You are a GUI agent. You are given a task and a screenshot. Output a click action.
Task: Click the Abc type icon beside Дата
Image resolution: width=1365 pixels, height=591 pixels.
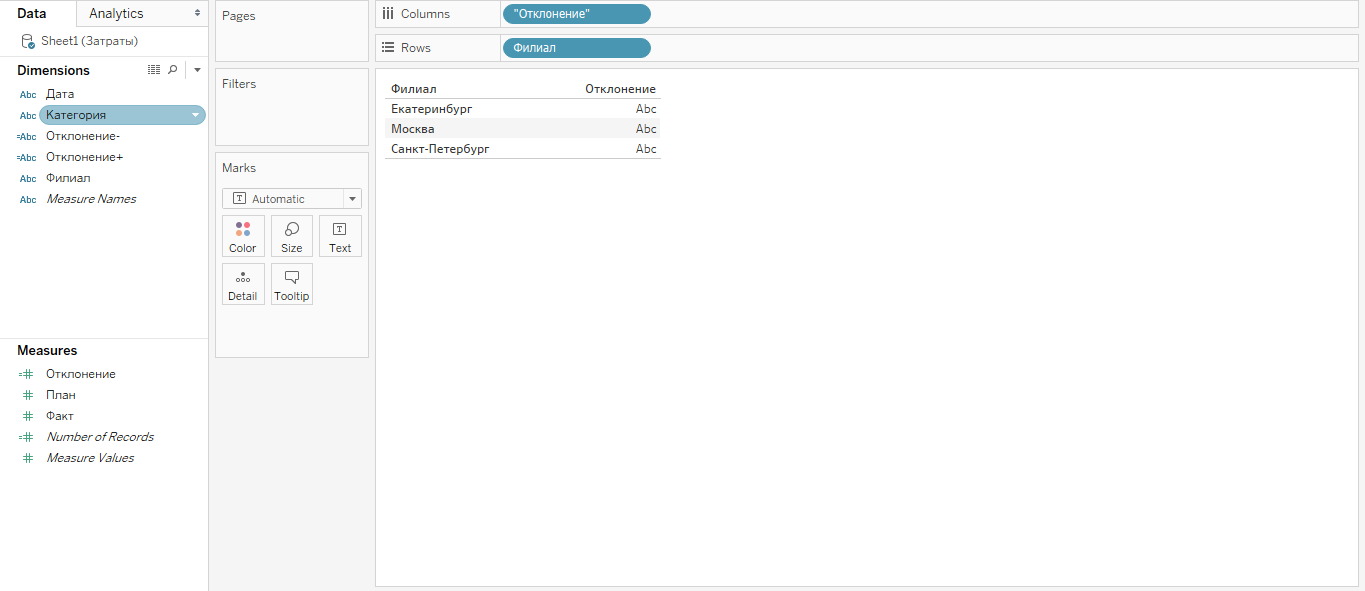(28, 95)
